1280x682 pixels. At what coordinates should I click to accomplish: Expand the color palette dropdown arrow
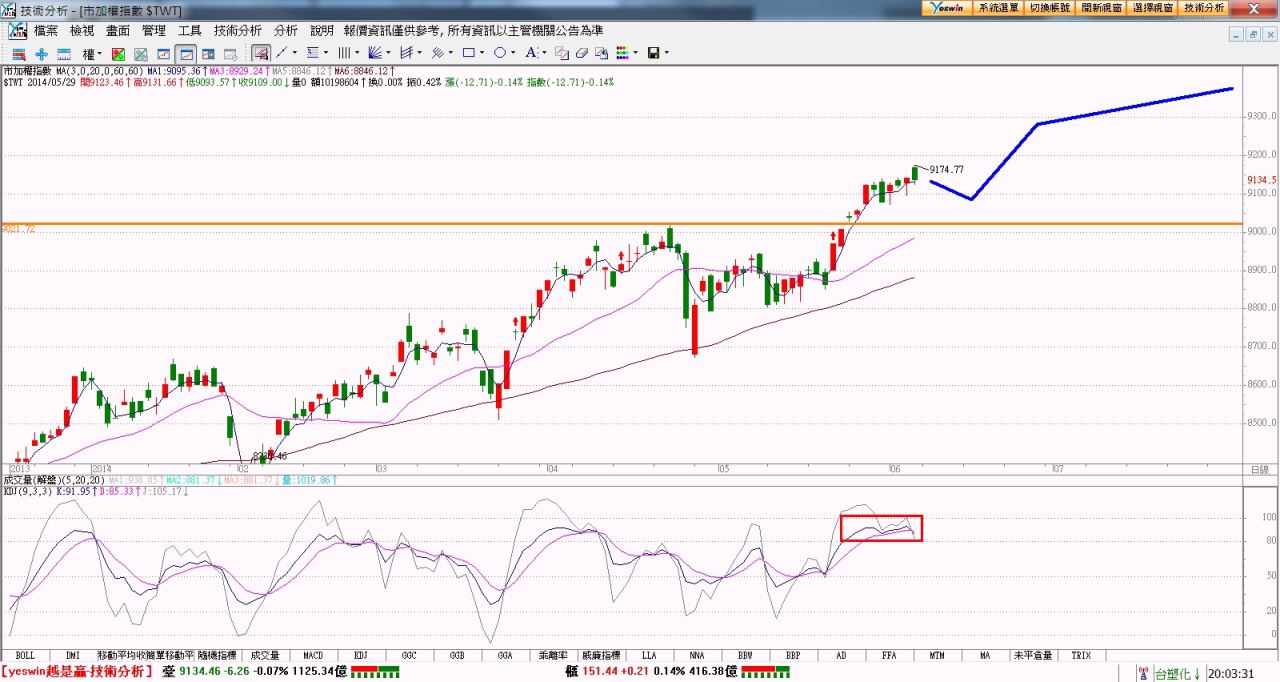tap(634, 53)
